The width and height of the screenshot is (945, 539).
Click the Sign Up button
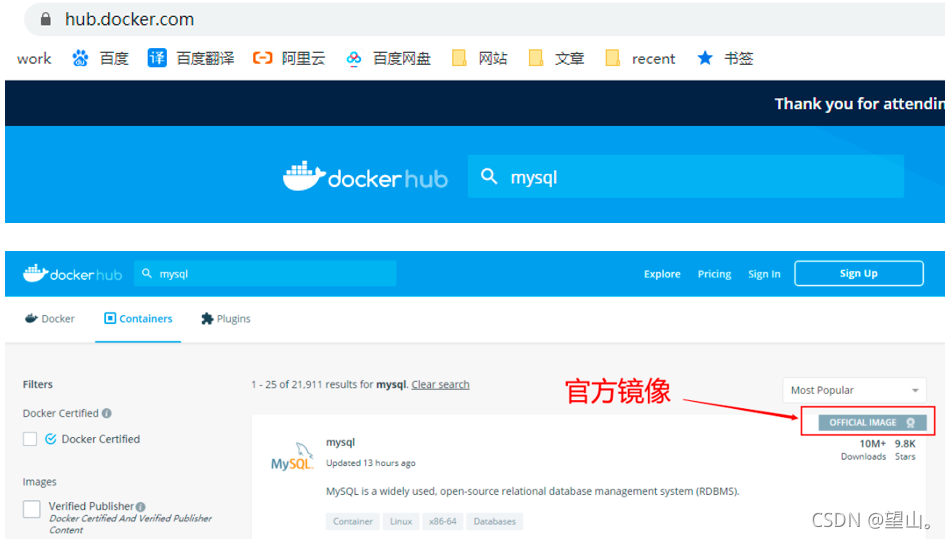(x=859, y=273)
